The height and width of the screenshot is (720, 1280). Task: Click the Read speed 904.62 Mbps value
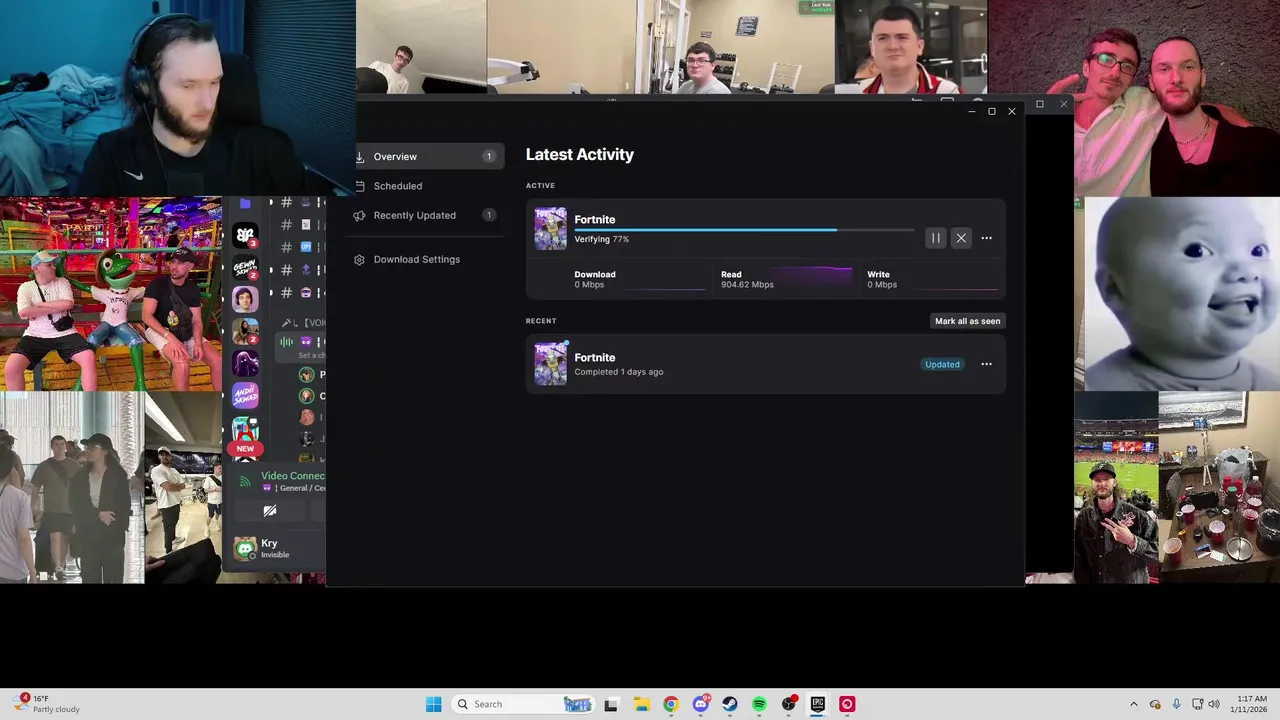coord(747,285)
